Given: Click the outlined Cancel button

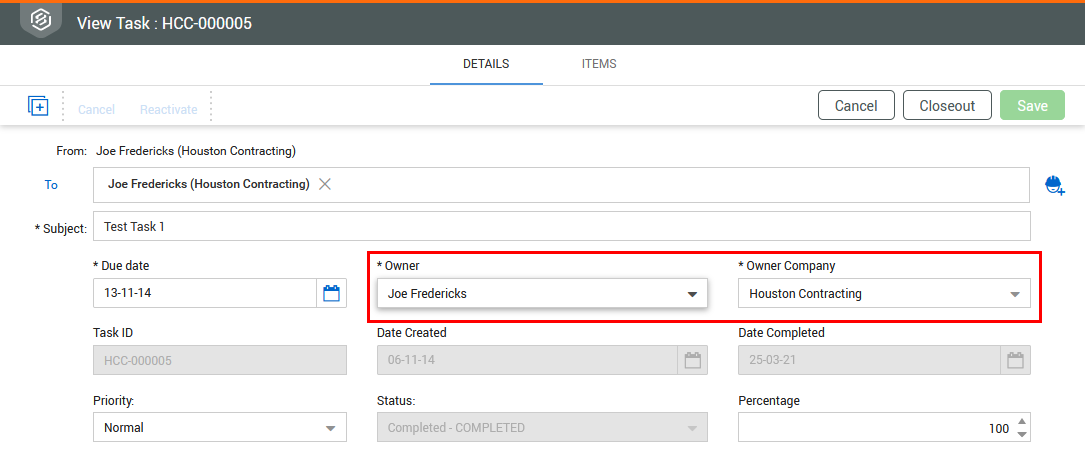Looking at the screenshot, I should point(856,106).
